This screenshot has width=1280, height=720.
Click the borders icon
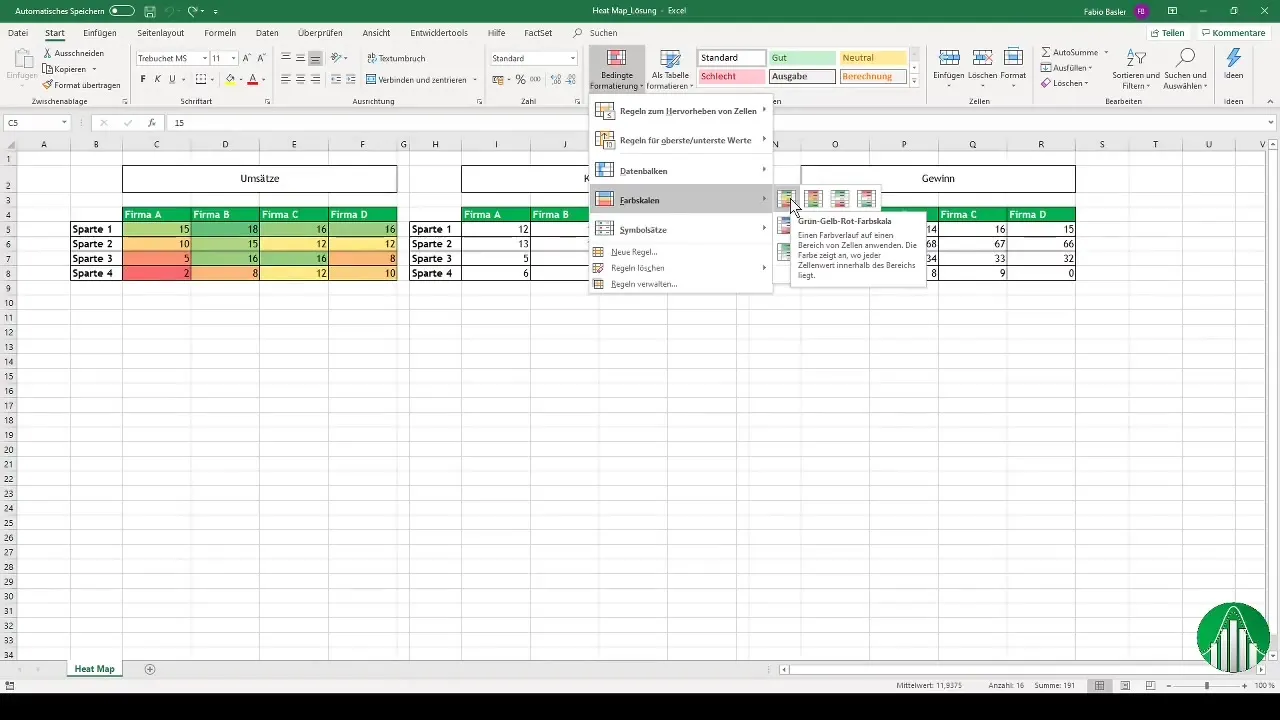pyautogui.click(x=200, y=79)
